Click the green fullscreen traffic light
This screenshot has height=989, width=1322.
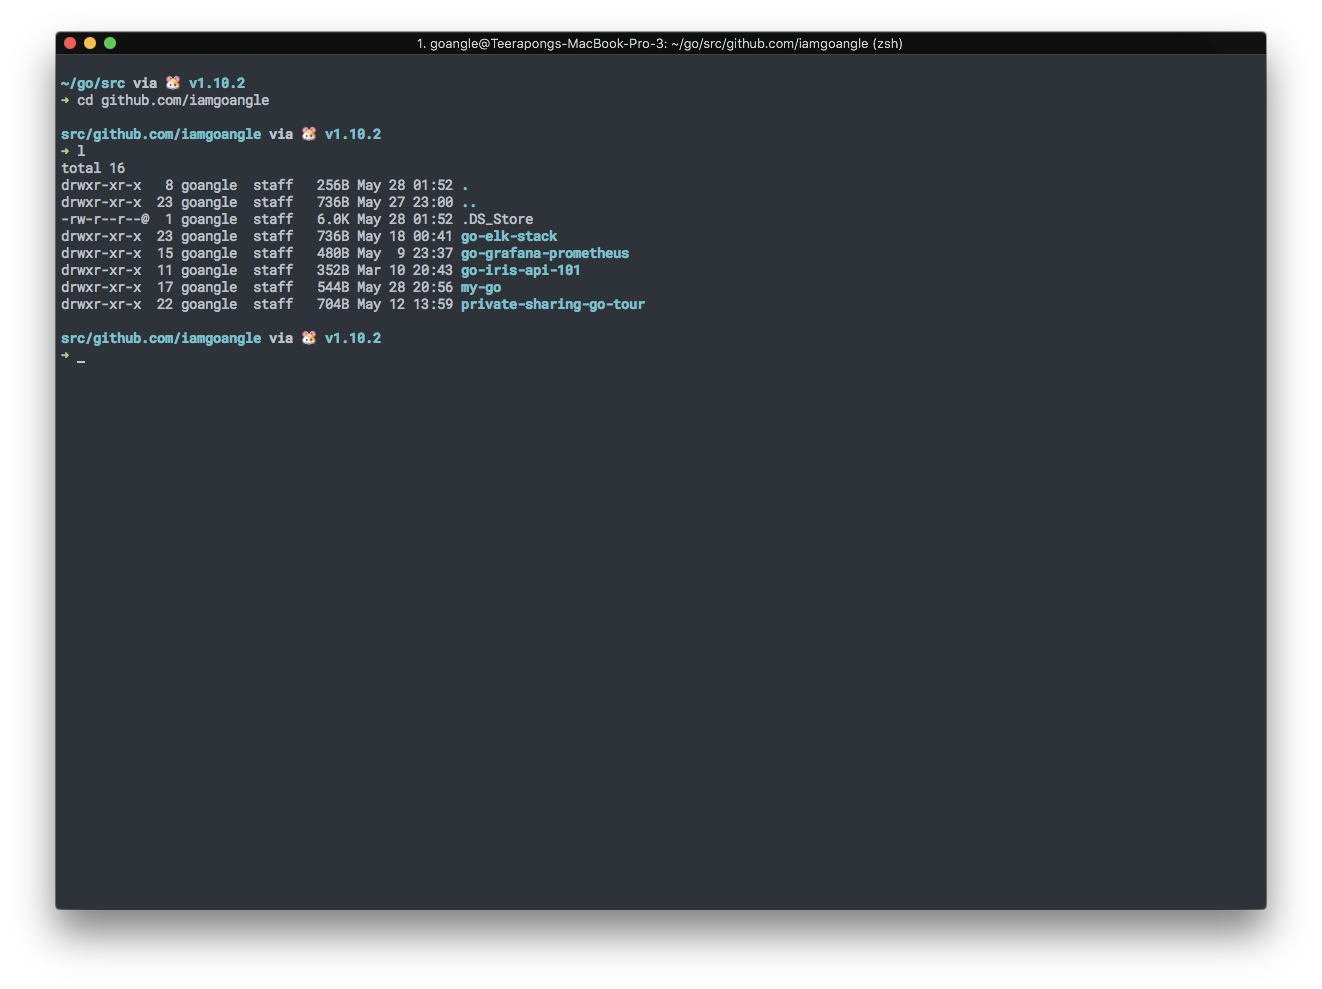click(109, 43)
